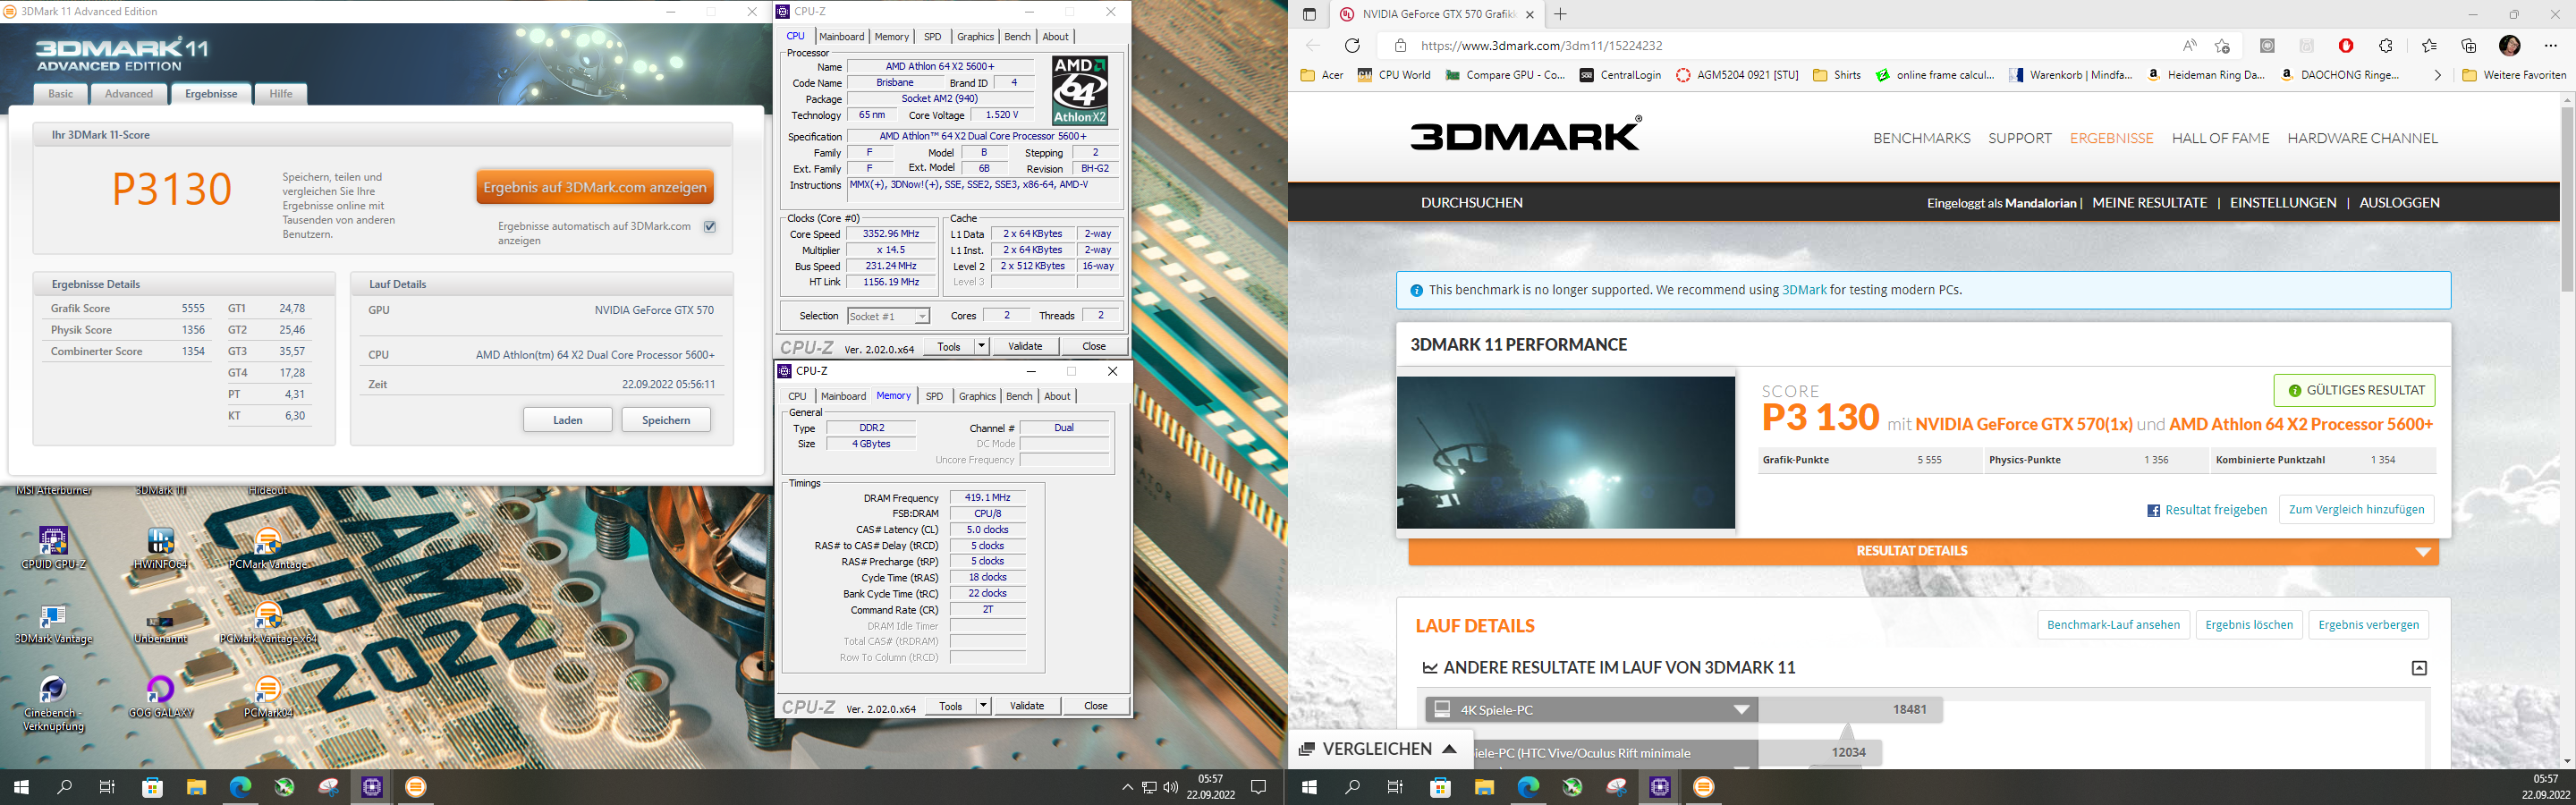Open the HWiNFO64 desktop shortcut
The width and height of the screenshot is (2576, 805).
click(x=160, y=548)
